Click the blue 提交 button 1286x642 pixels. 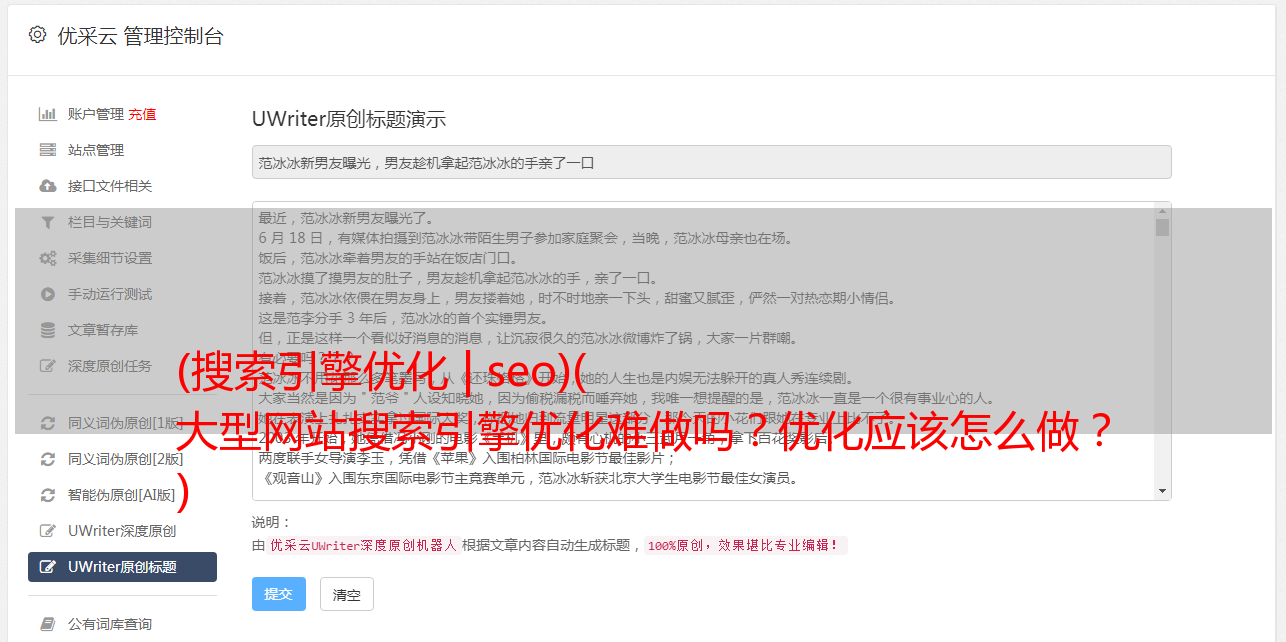pyautogui.click(x=279, y=594)
